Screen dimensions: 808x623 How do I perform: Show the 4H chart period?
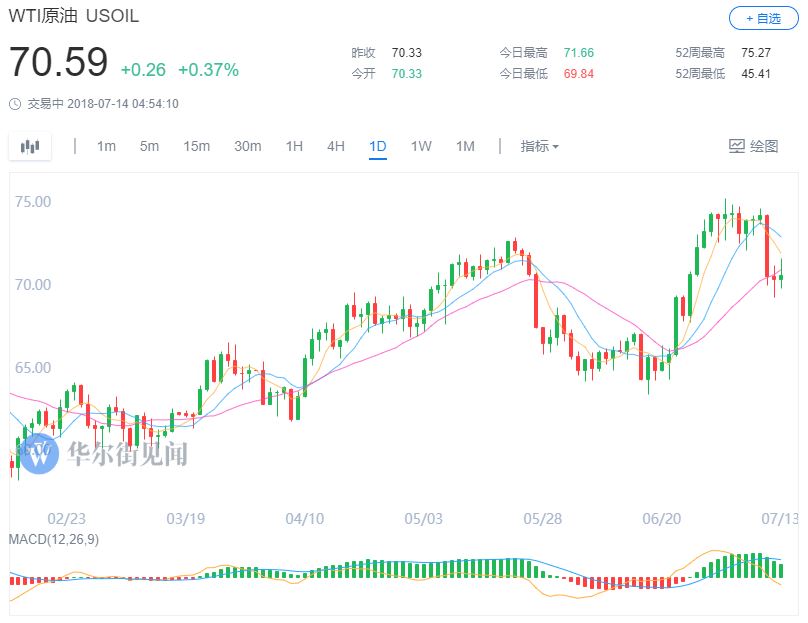335,146
